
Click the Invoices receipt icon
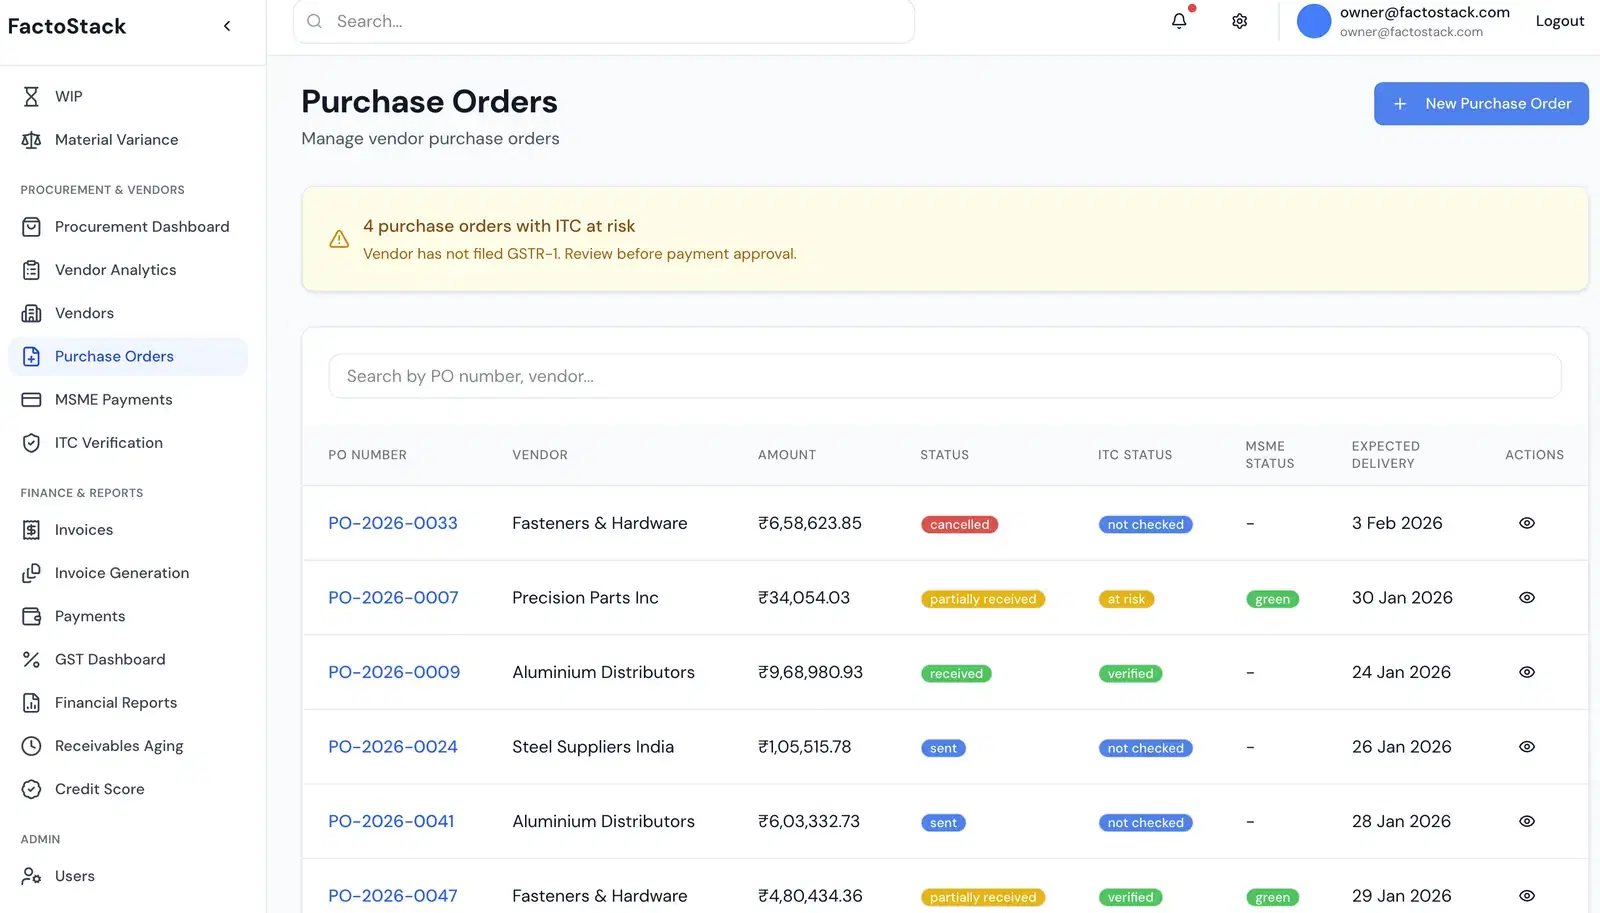pyautogui.click(x=31, y=530)
